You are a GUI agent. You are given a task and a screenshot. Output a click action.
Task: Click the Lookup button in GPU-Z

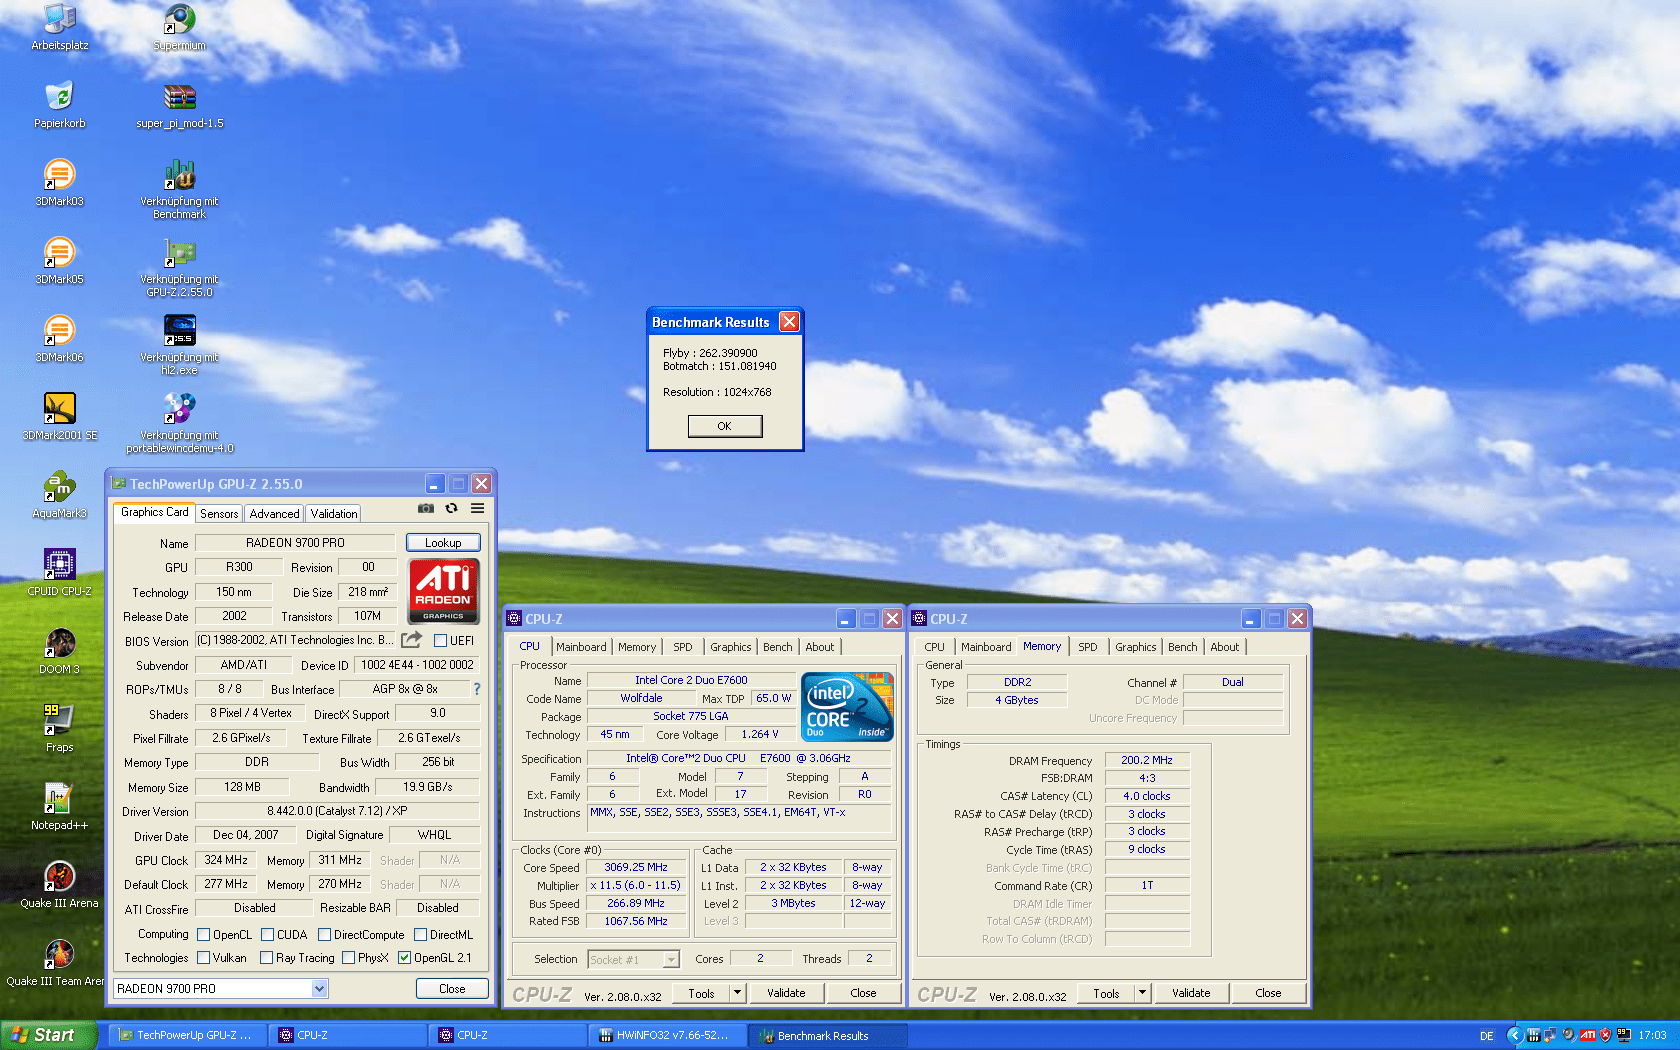click(x=443, y=543)
